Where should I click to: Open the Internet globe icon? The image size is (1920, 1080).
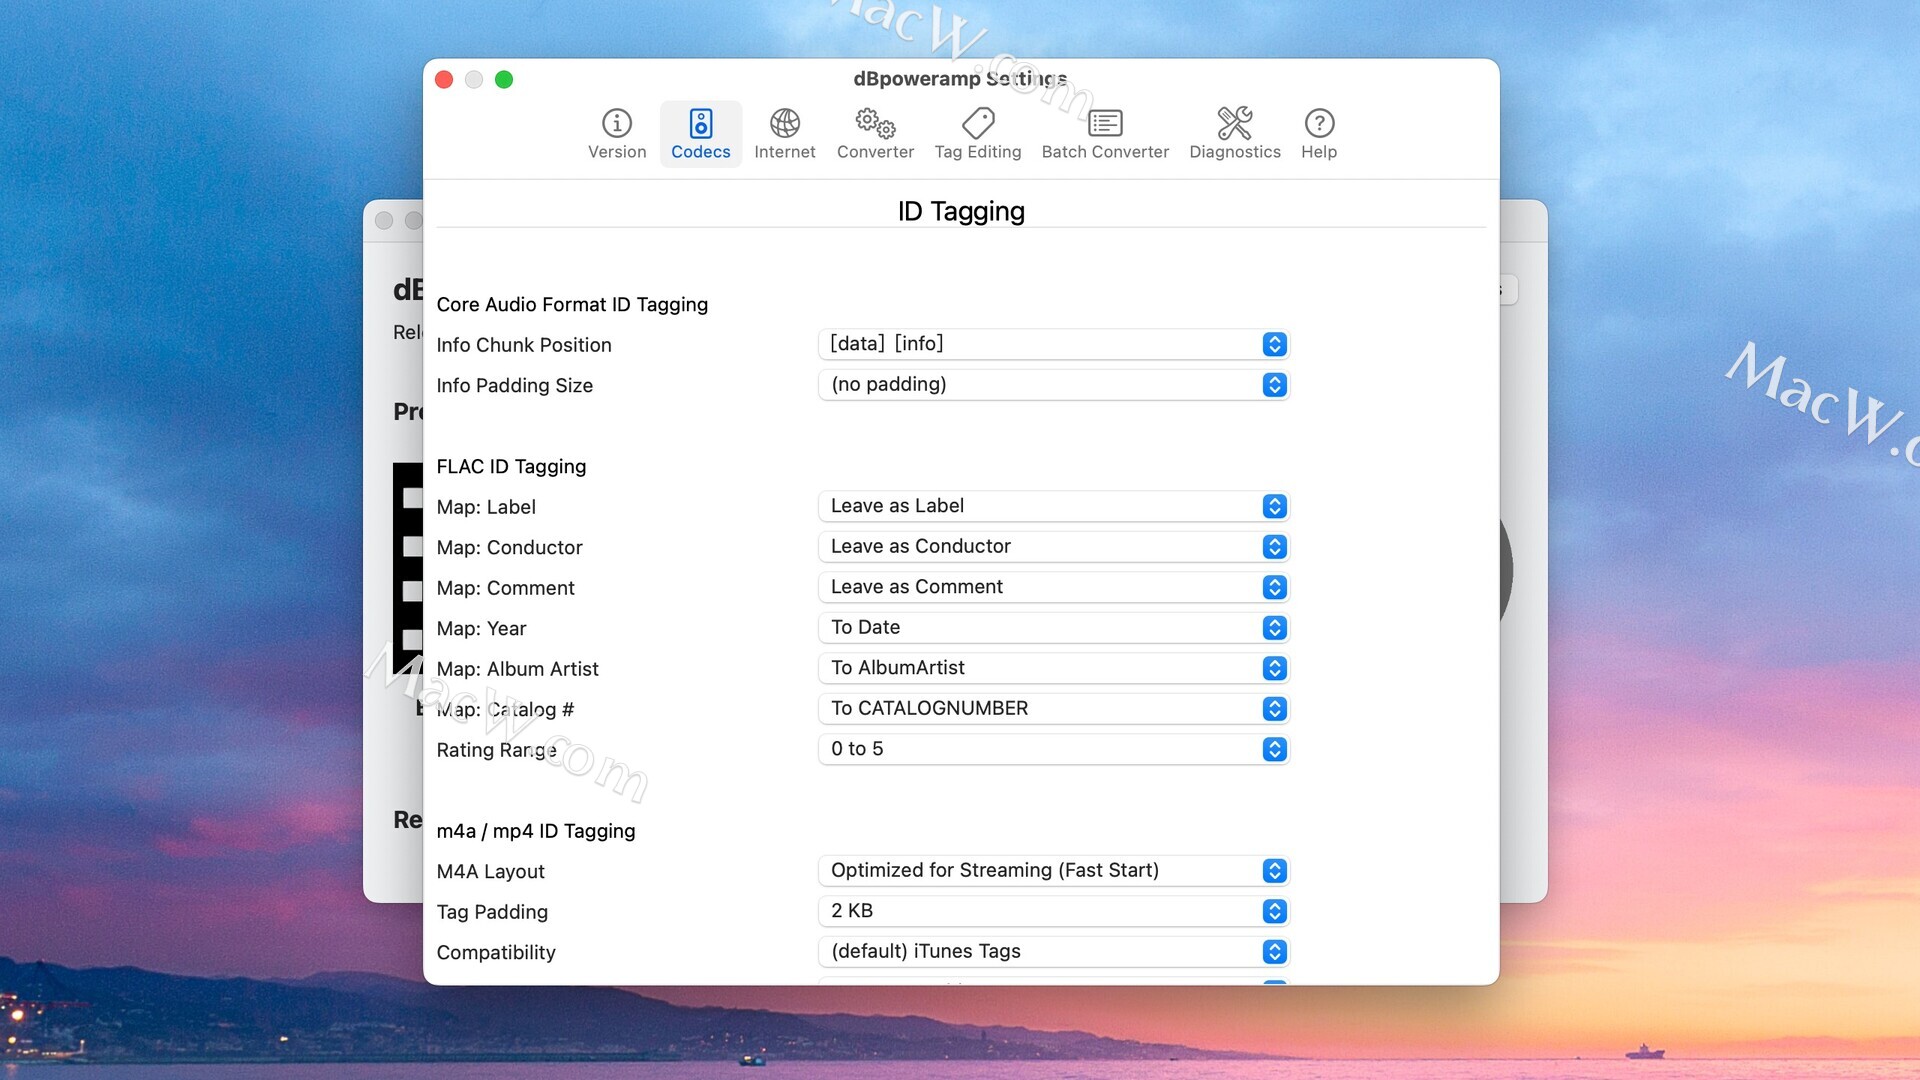click(784, 123)
